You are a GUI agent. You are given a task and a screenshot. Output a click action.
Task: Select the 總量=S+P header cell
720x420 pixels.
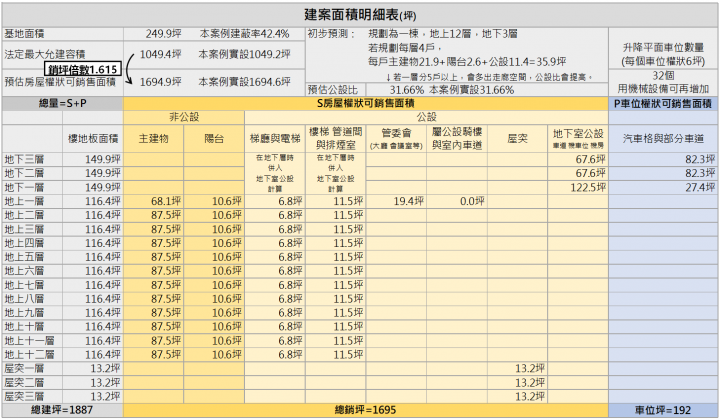(62, 103)
